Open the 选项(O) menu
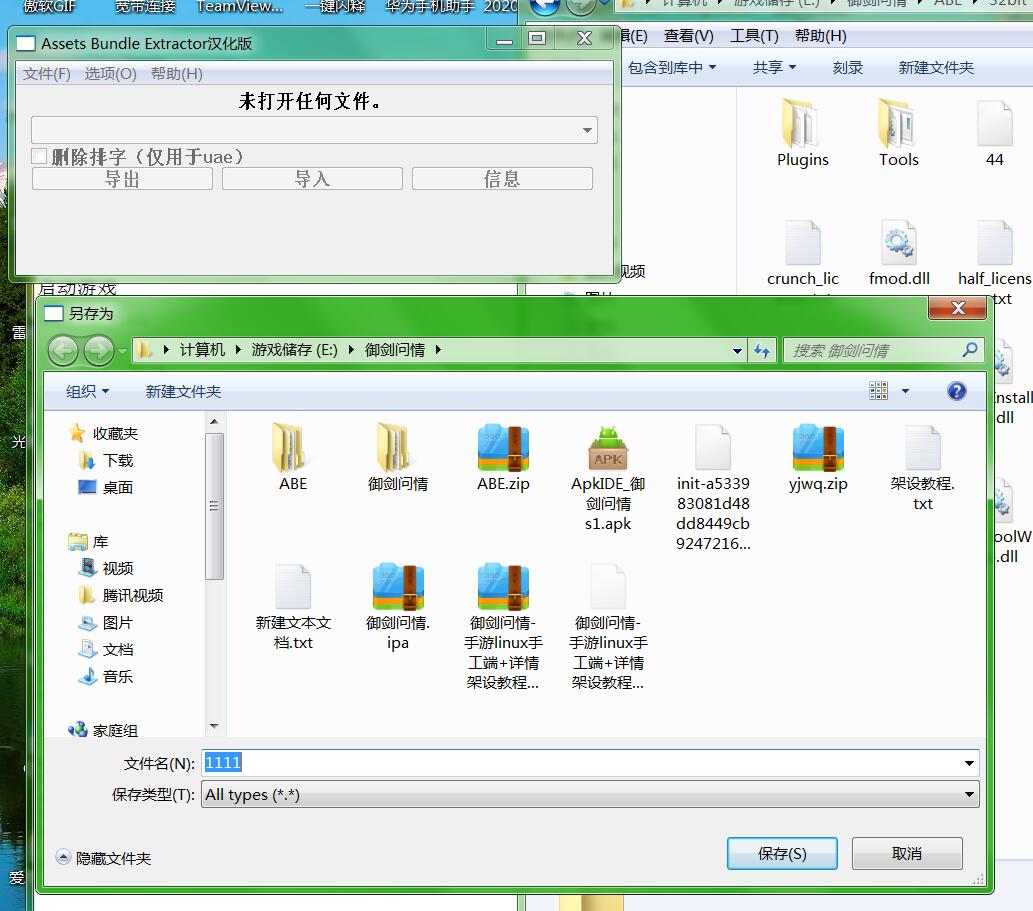Viewport: 1033px width, 911px height. (110, 74)
